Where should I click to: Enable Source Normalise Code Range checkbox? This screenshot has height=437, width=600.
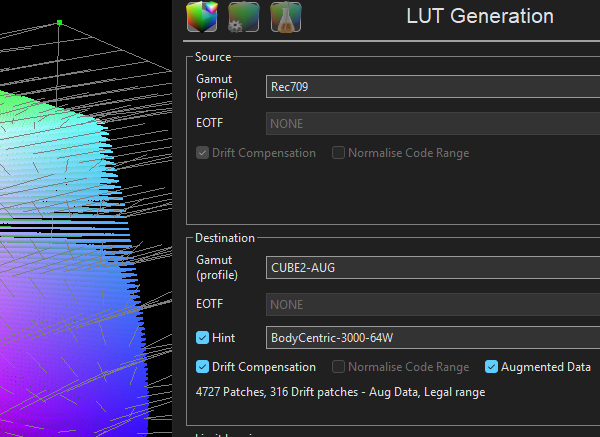tap(339, 153)
